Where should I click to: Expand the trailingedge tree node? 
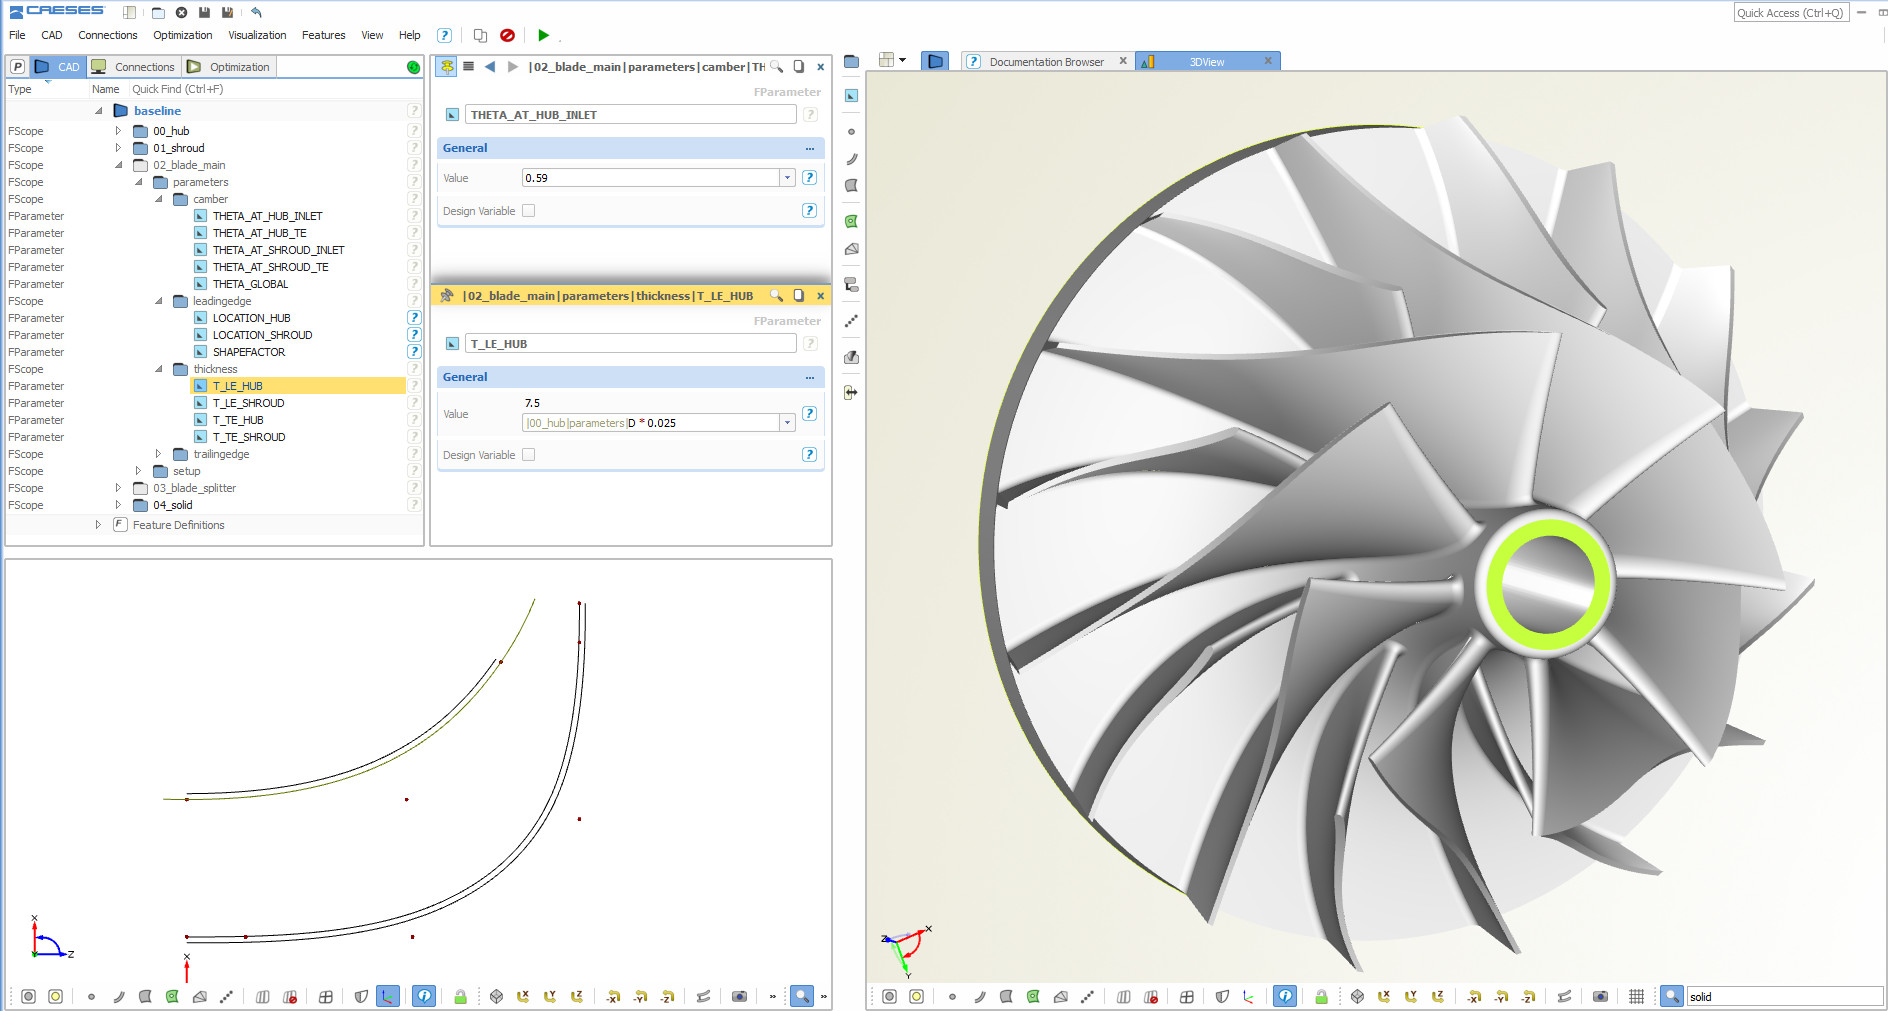point(160,453)
